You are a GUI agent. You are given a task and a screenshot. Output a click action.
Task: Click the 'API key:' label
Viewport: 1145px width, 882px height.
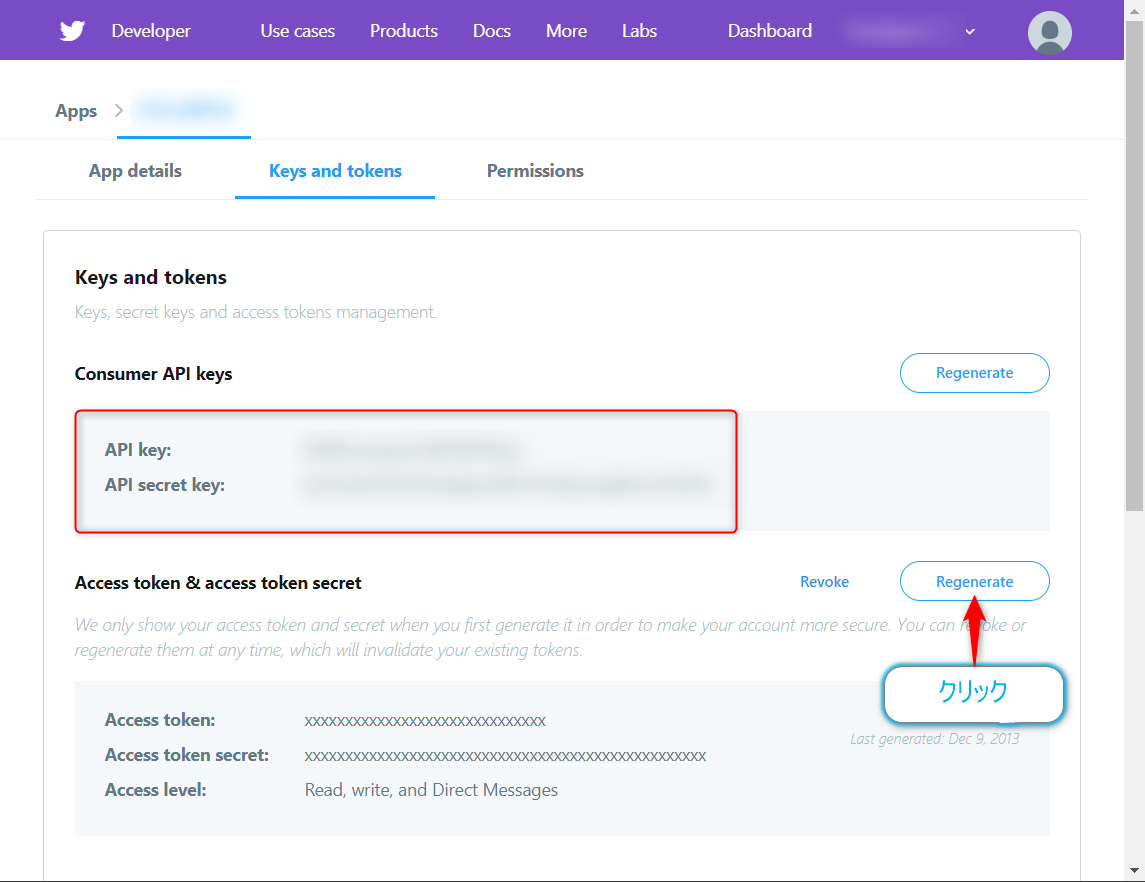tap(138, 450)
